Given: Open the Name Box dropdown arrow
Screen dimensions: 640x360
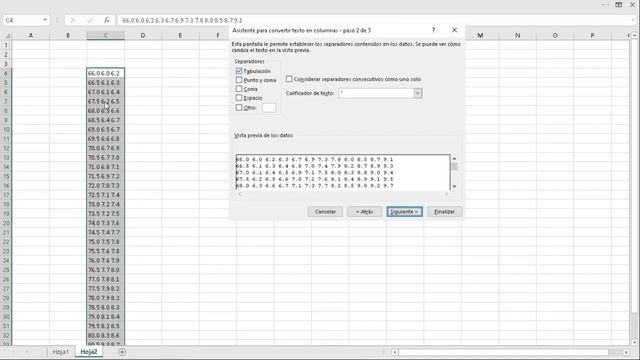Looking at the screenshot, I should click(45, 20).
